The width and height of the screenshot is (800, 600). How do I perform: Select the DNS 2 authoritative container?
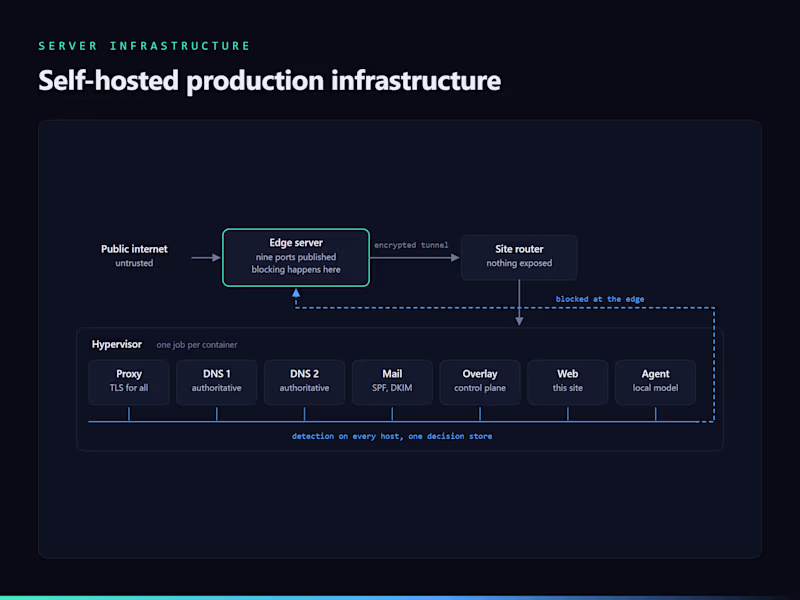304,382
